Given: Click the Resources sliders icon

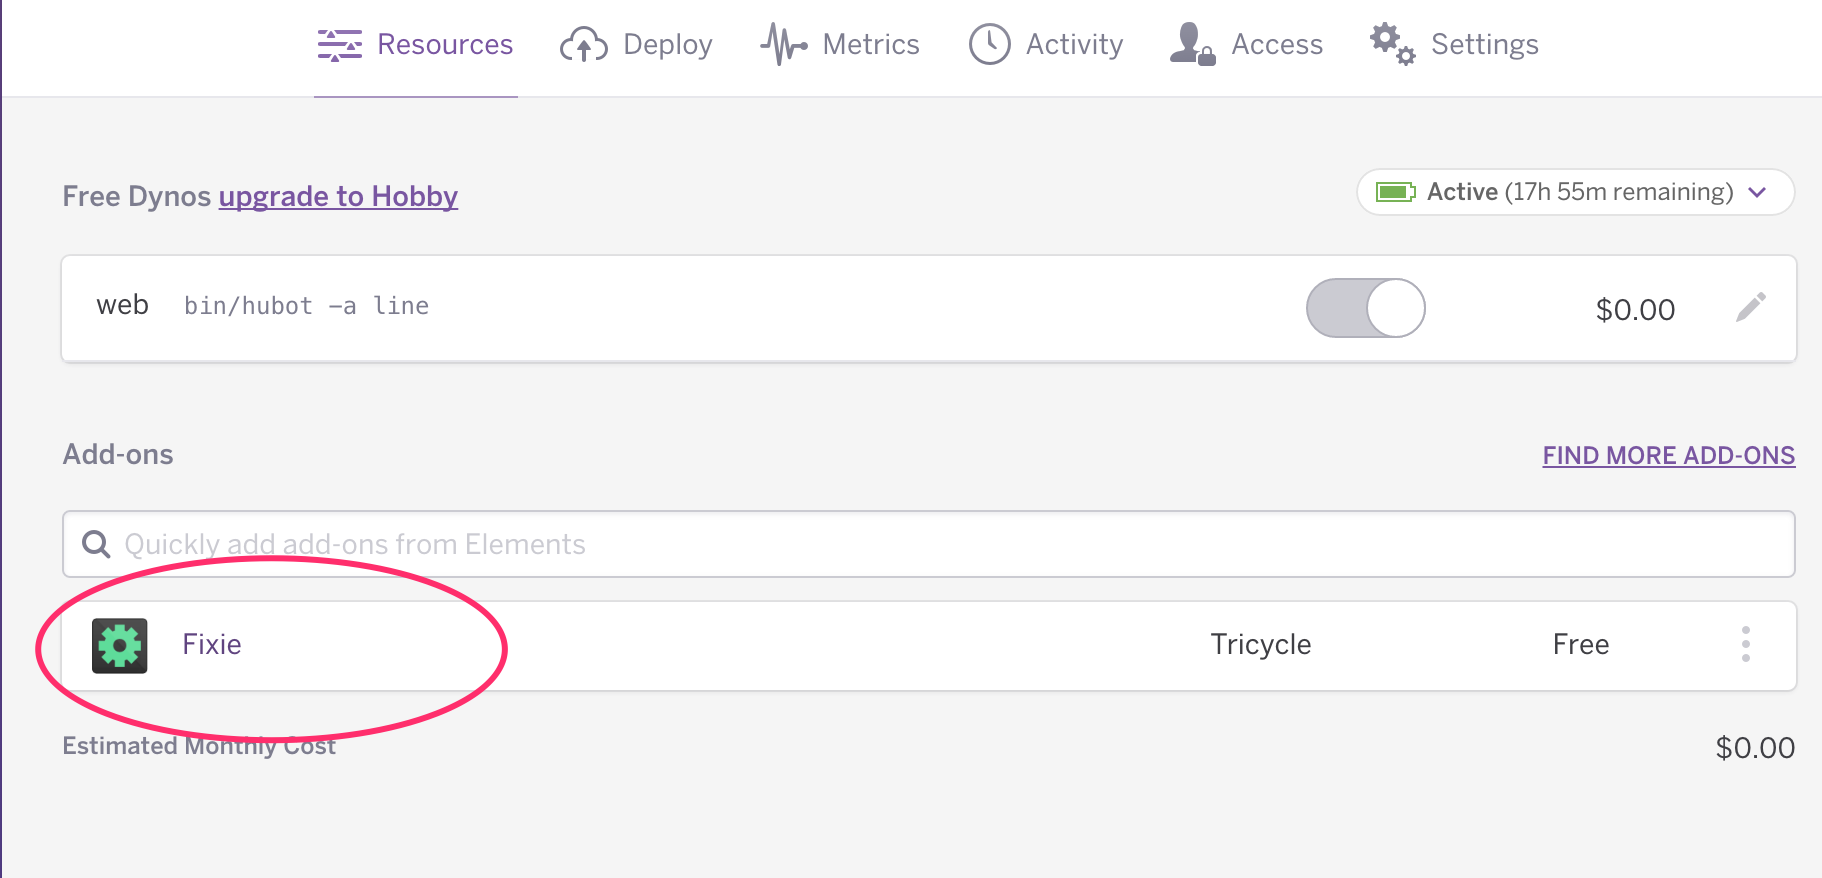Looking at the screenshot, I should (x=339, y=43).
